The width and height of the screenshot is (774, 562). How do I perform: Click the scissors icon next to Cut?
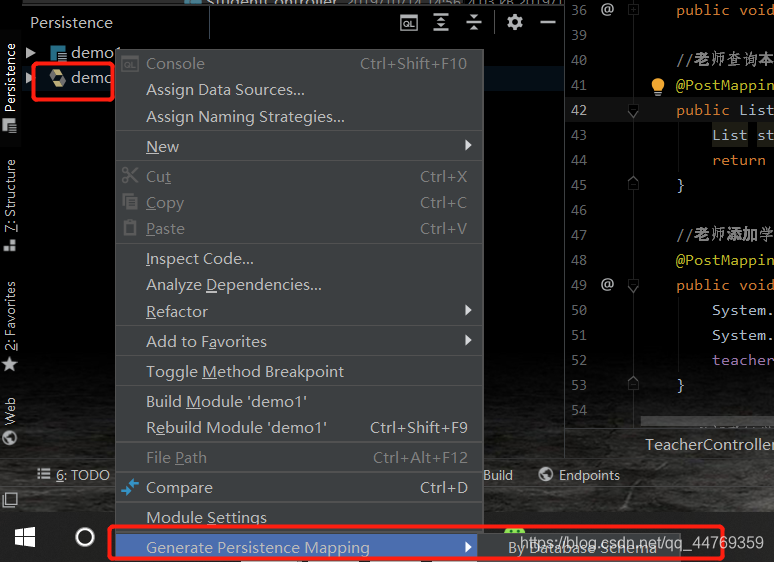pos(130,176)
